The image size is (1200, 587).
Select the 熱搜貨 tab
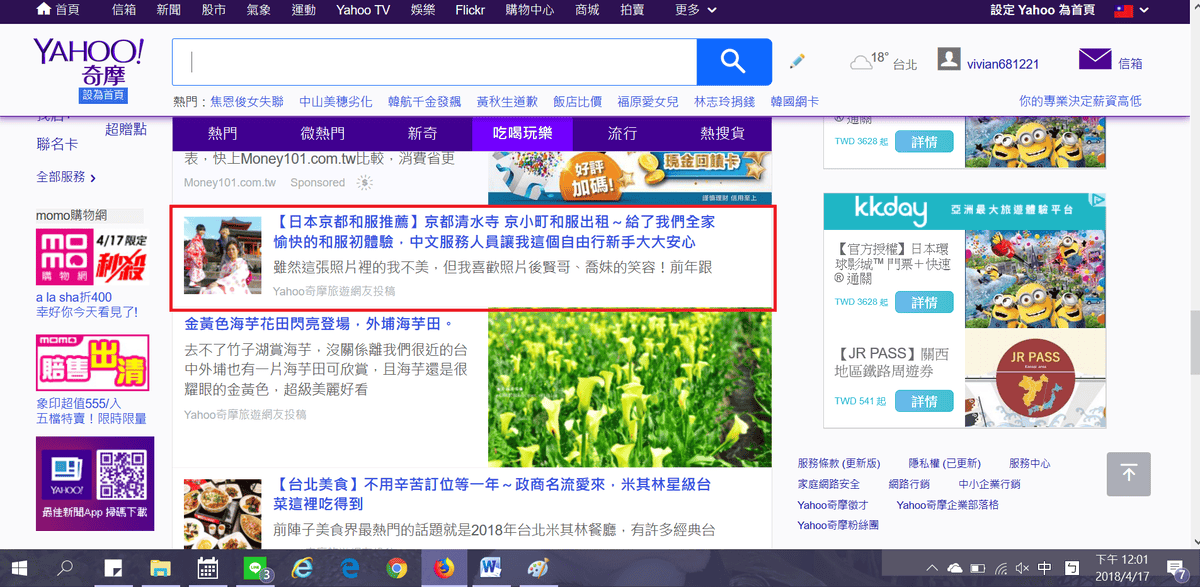pyautogui.click(x=722, y=133)
